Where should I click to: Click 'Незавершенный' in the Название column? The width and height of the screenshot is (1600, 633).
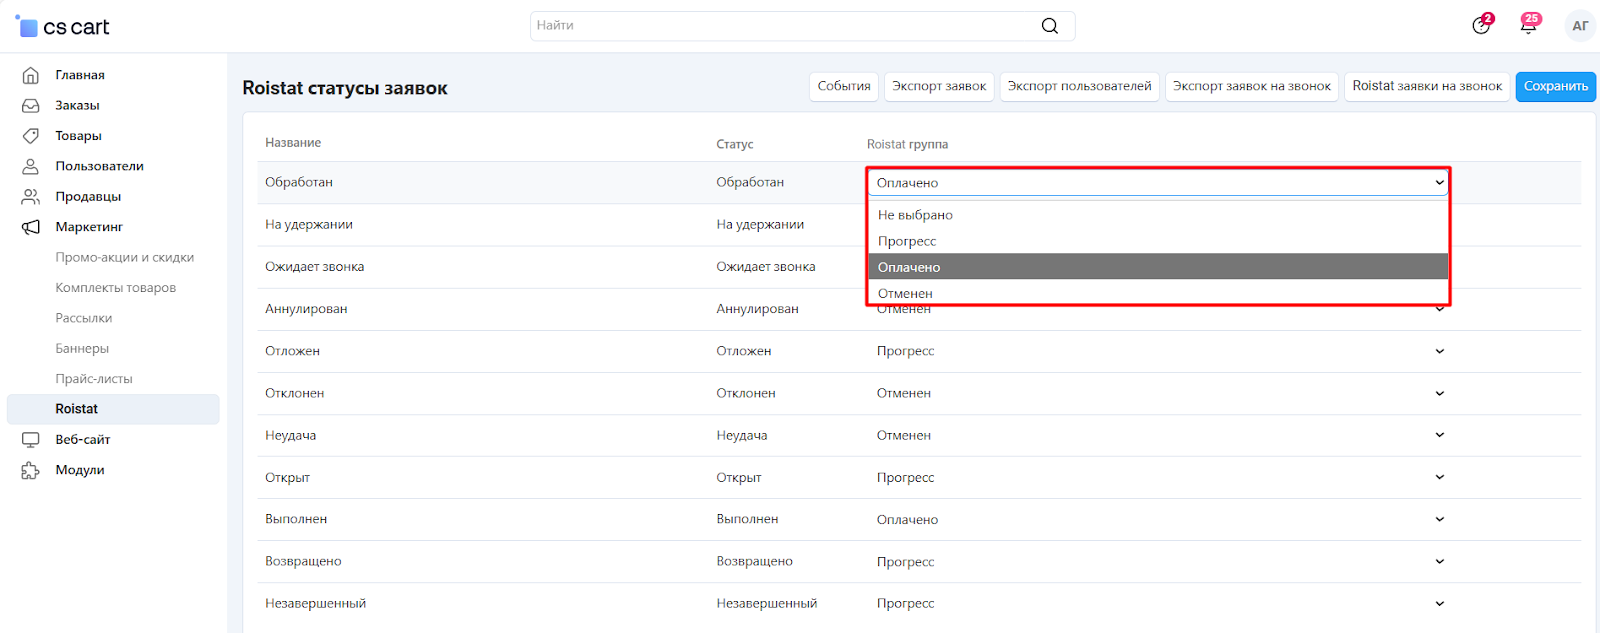pos(316,603)
